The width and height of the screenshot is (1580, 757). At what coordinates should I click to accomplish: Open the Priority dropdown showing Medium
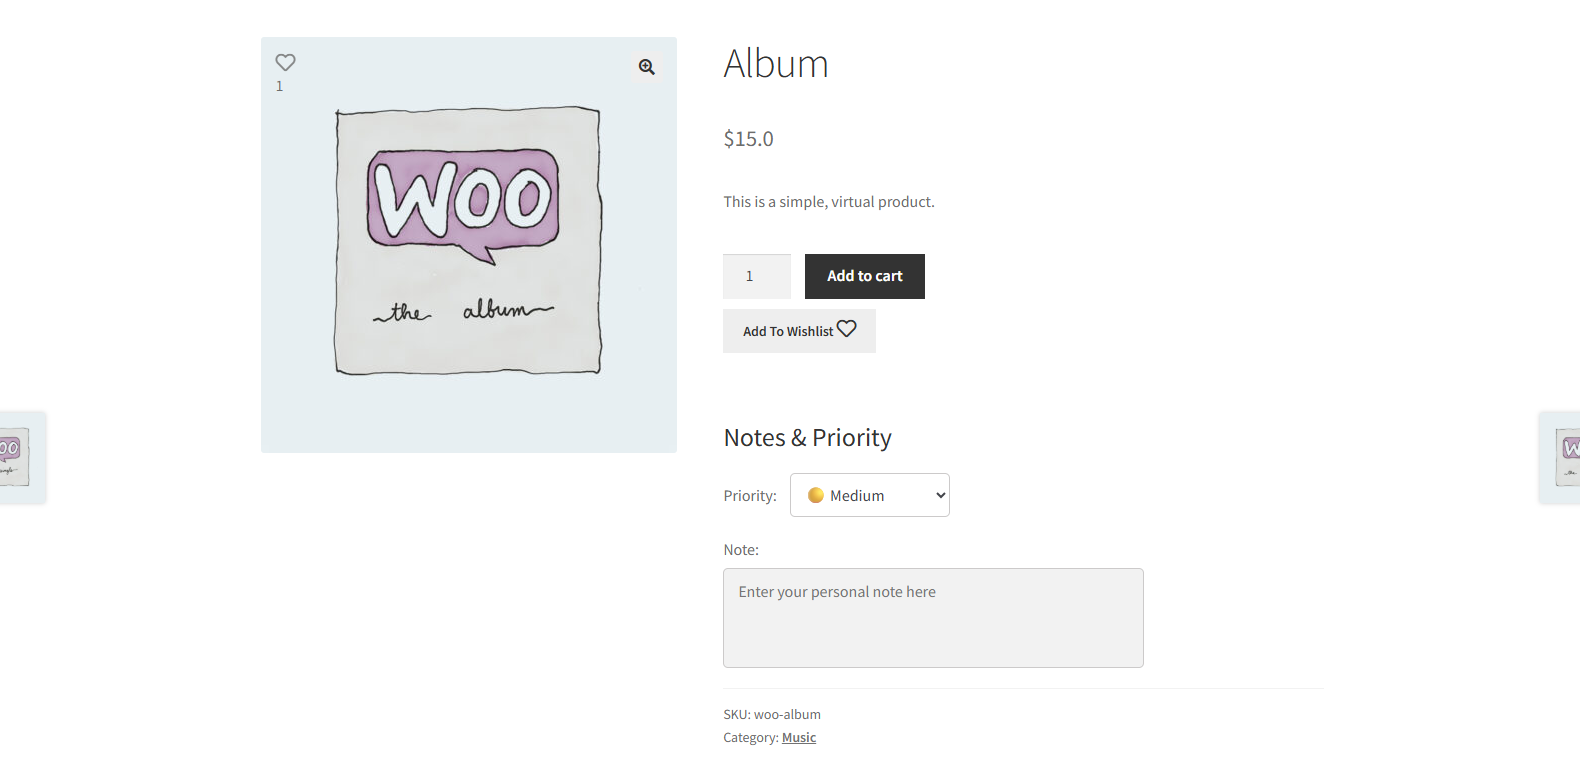point(869,495)
